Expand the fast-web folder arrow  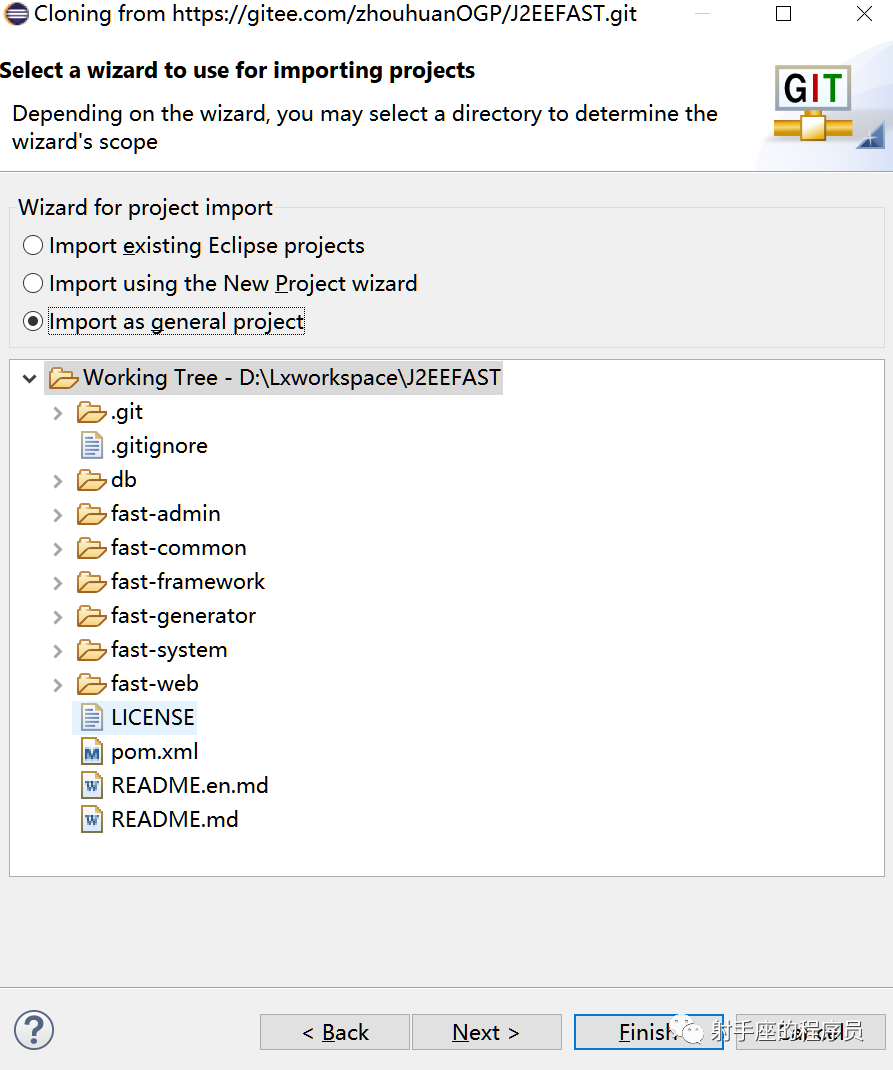click(58, 685)
